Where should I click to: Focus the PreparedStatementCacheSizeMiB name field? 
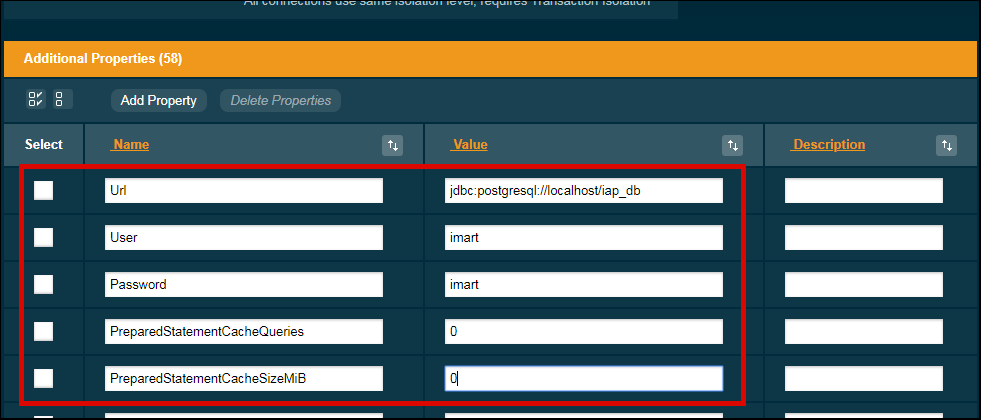pos(244,379)
